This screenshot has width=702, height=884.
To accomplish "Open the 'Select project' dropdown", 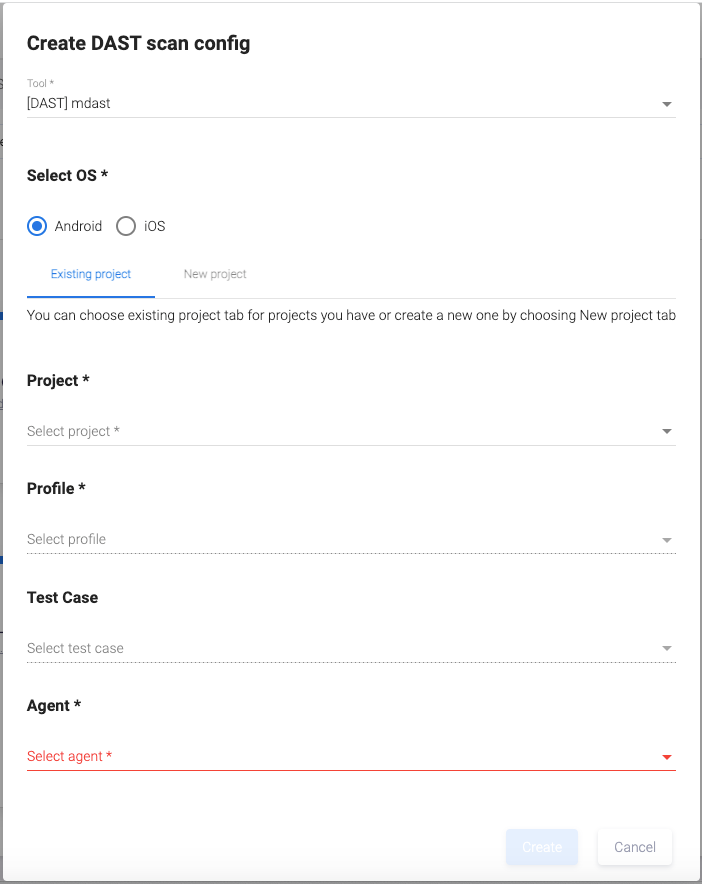I will pos(340,431).
